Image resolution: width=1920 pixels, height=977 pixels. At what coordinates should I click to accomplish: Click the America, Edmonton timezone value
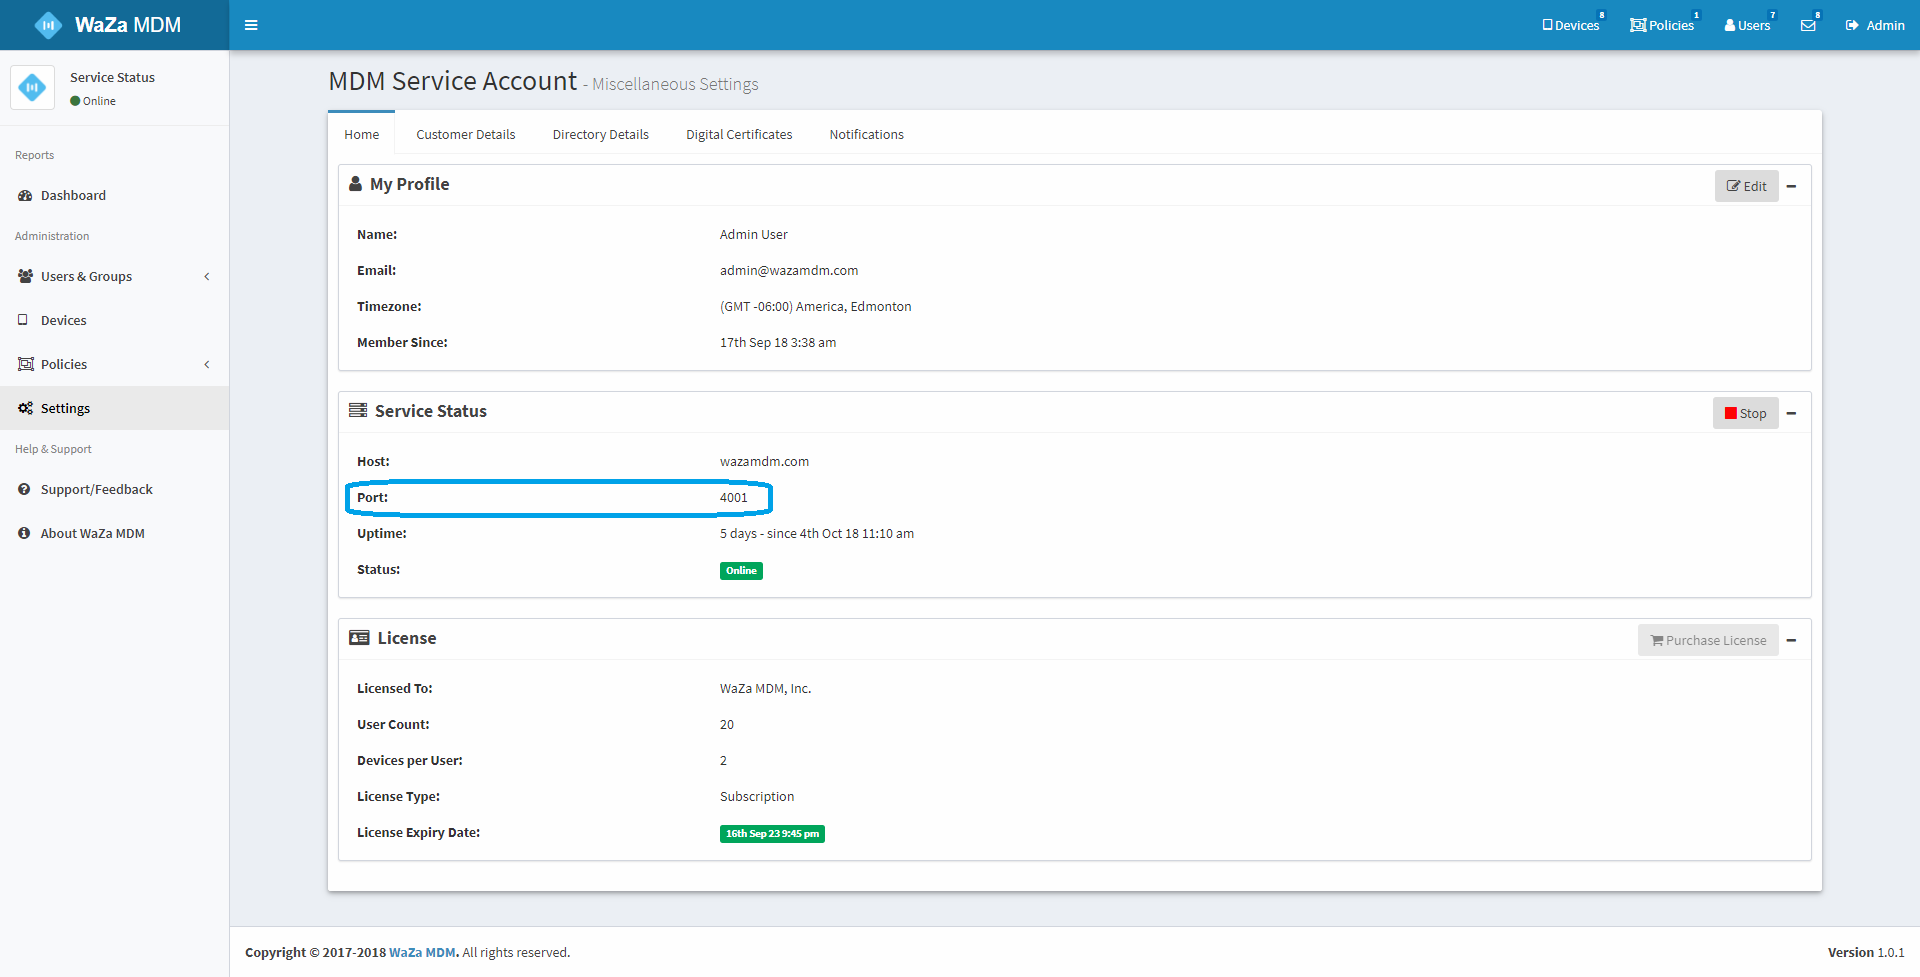tap(815, 306)
